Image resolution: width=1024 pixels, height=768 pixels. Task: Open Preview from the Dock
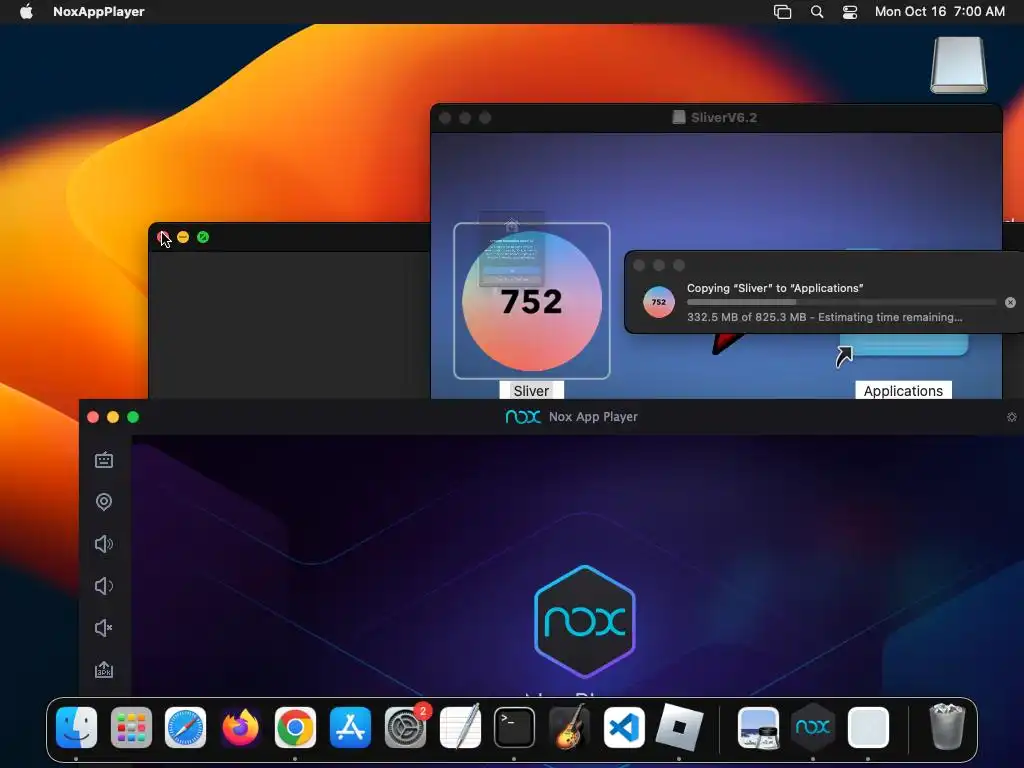coord(758,727)
